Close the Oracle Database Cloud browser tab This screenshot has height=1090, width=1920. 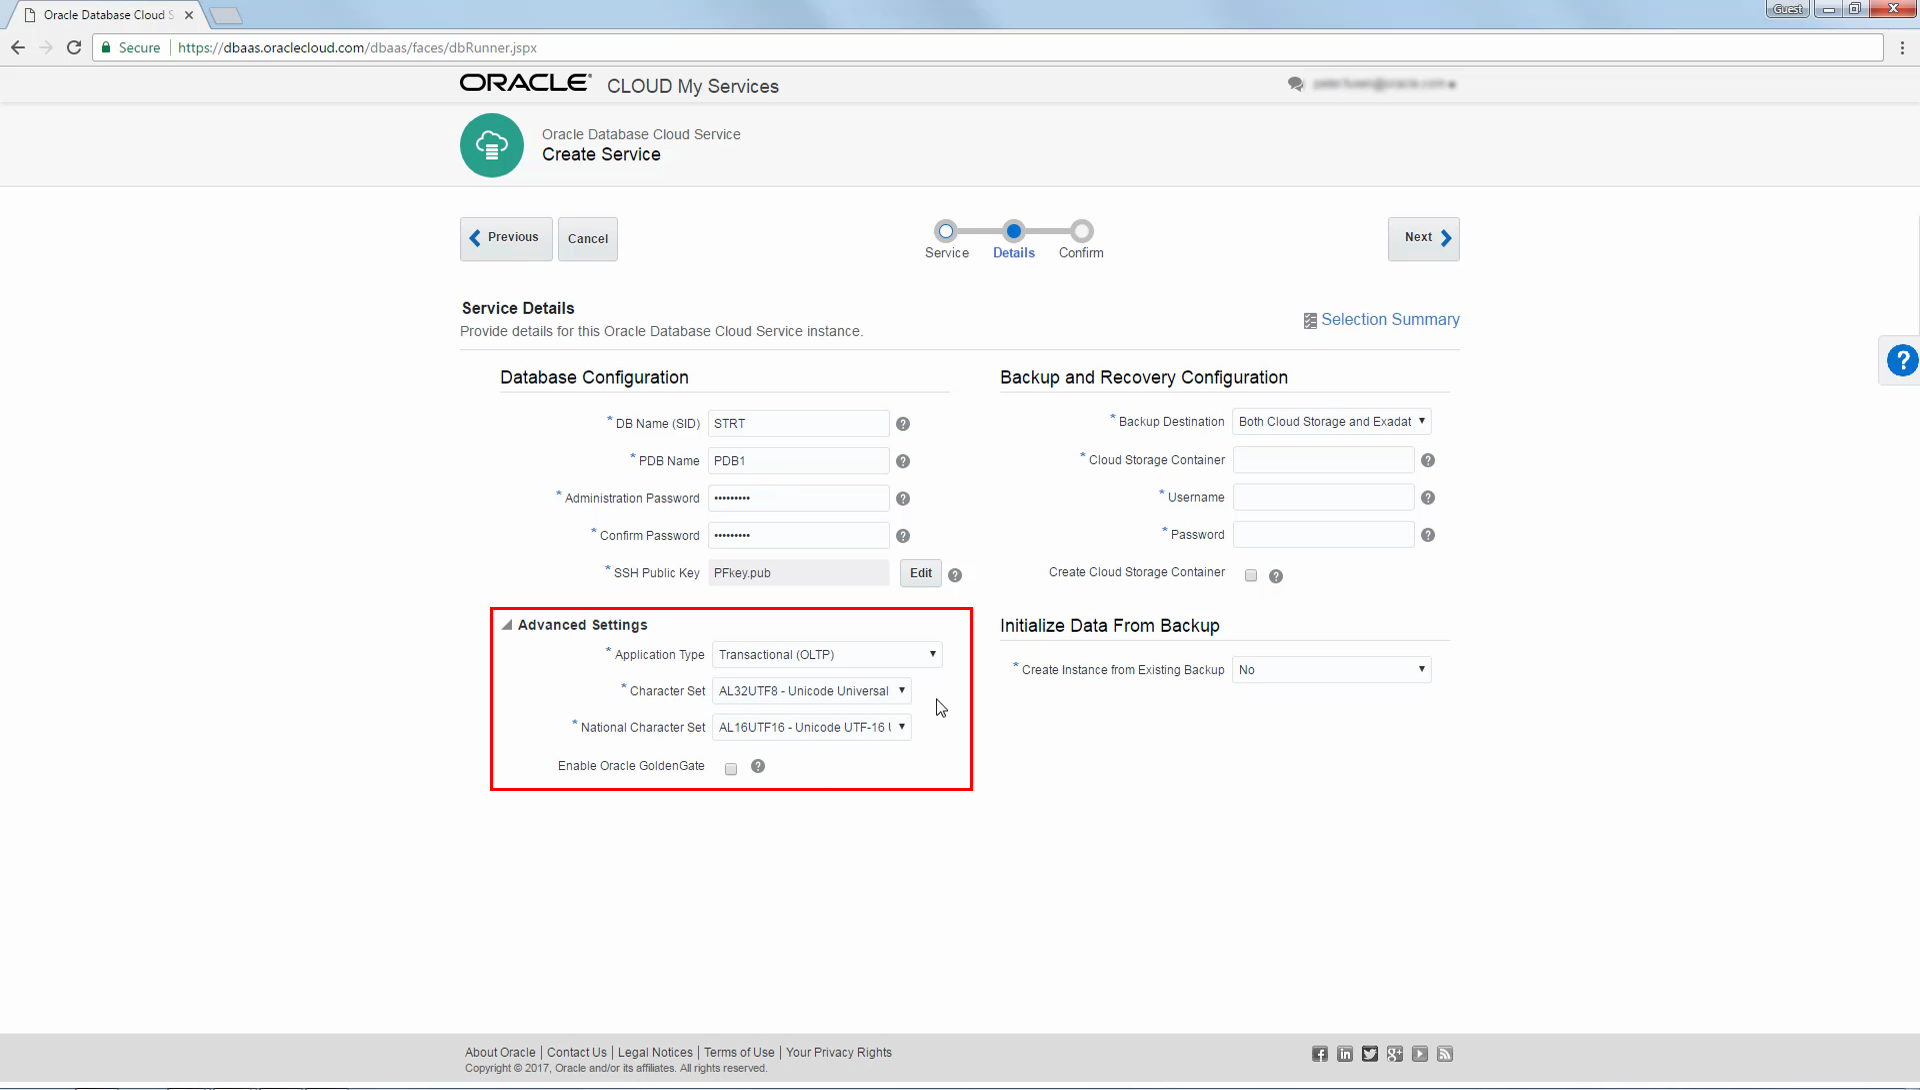(189, 15)
